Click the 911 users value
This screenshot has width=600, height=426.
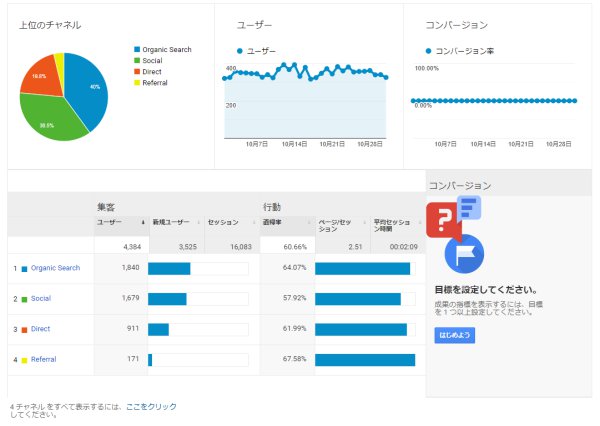pyautogui.click(x=133, y=328)
